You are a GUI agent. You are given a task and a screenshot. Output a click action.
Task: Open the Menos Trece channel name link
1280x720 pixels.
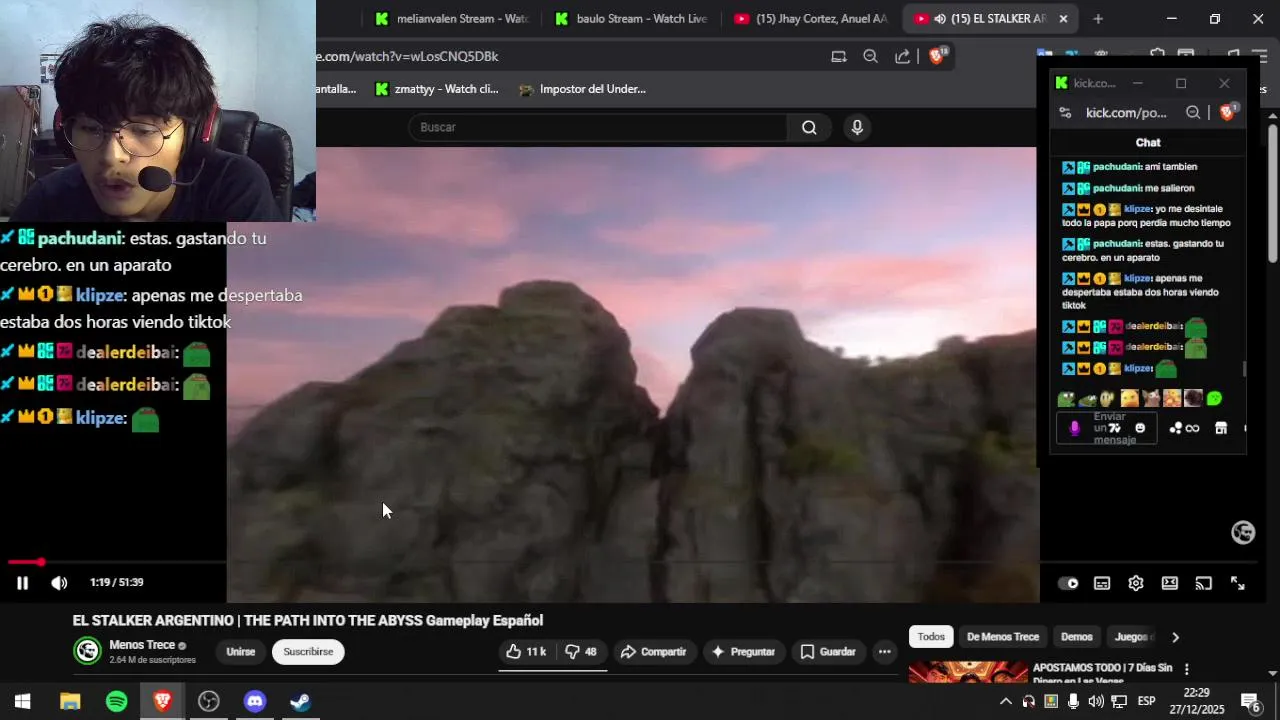(x=142, y=645)
